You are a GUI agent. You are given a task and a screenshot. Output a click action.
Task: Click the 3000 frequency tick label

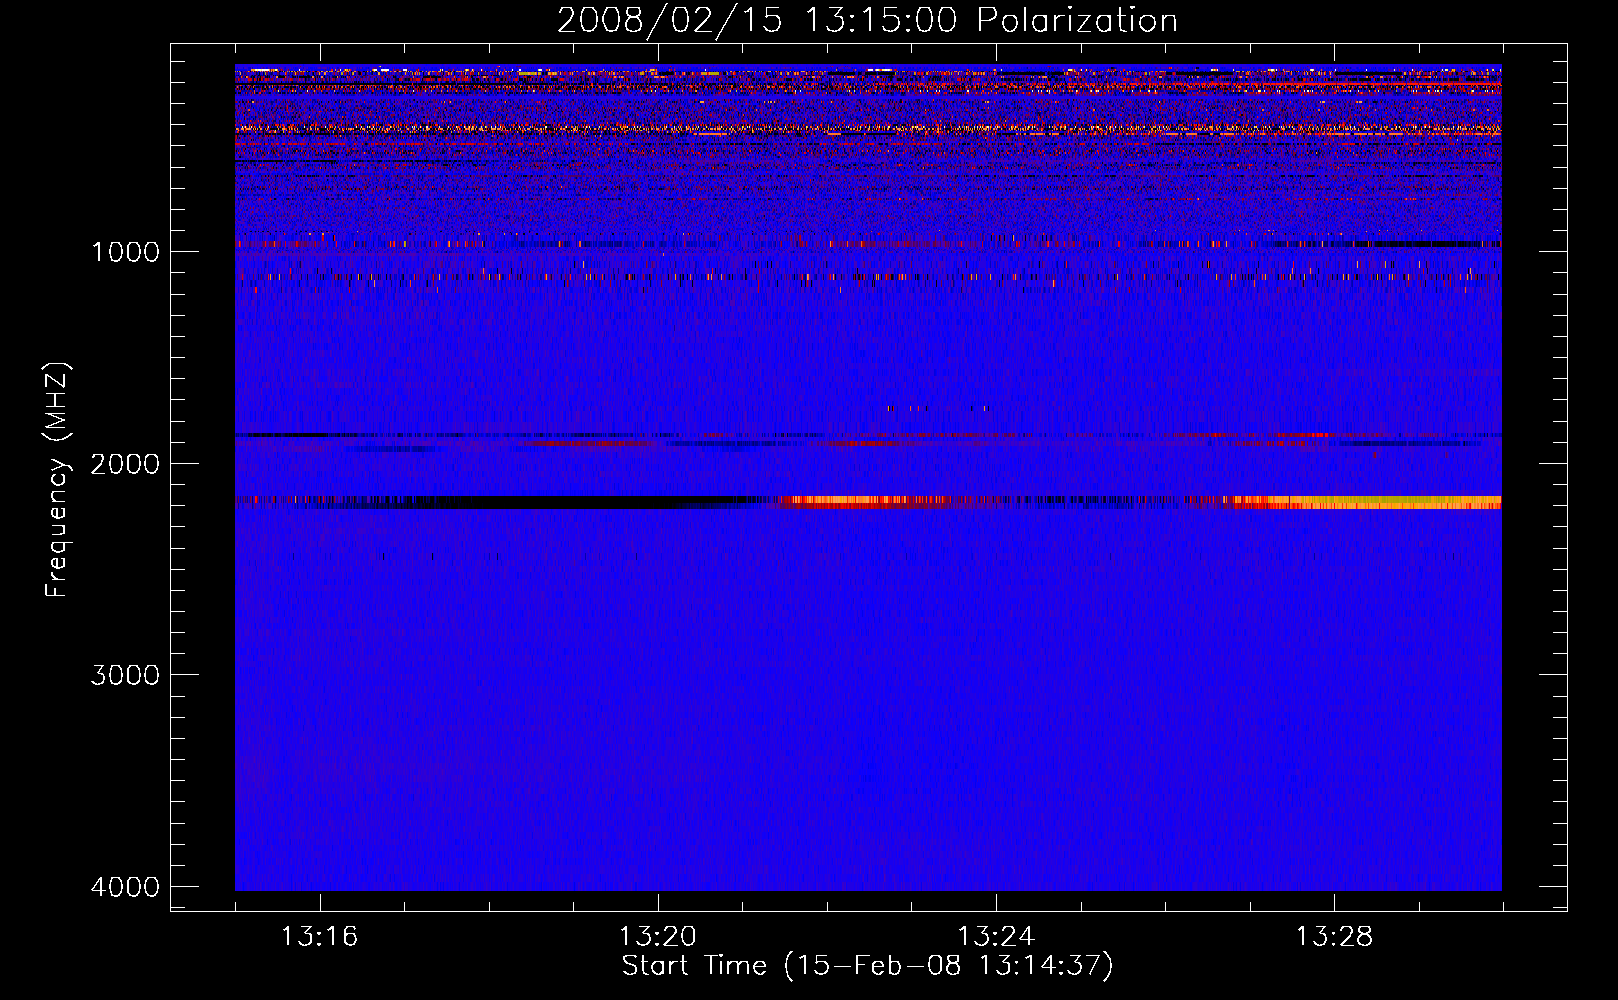click(x=125, y=675)
